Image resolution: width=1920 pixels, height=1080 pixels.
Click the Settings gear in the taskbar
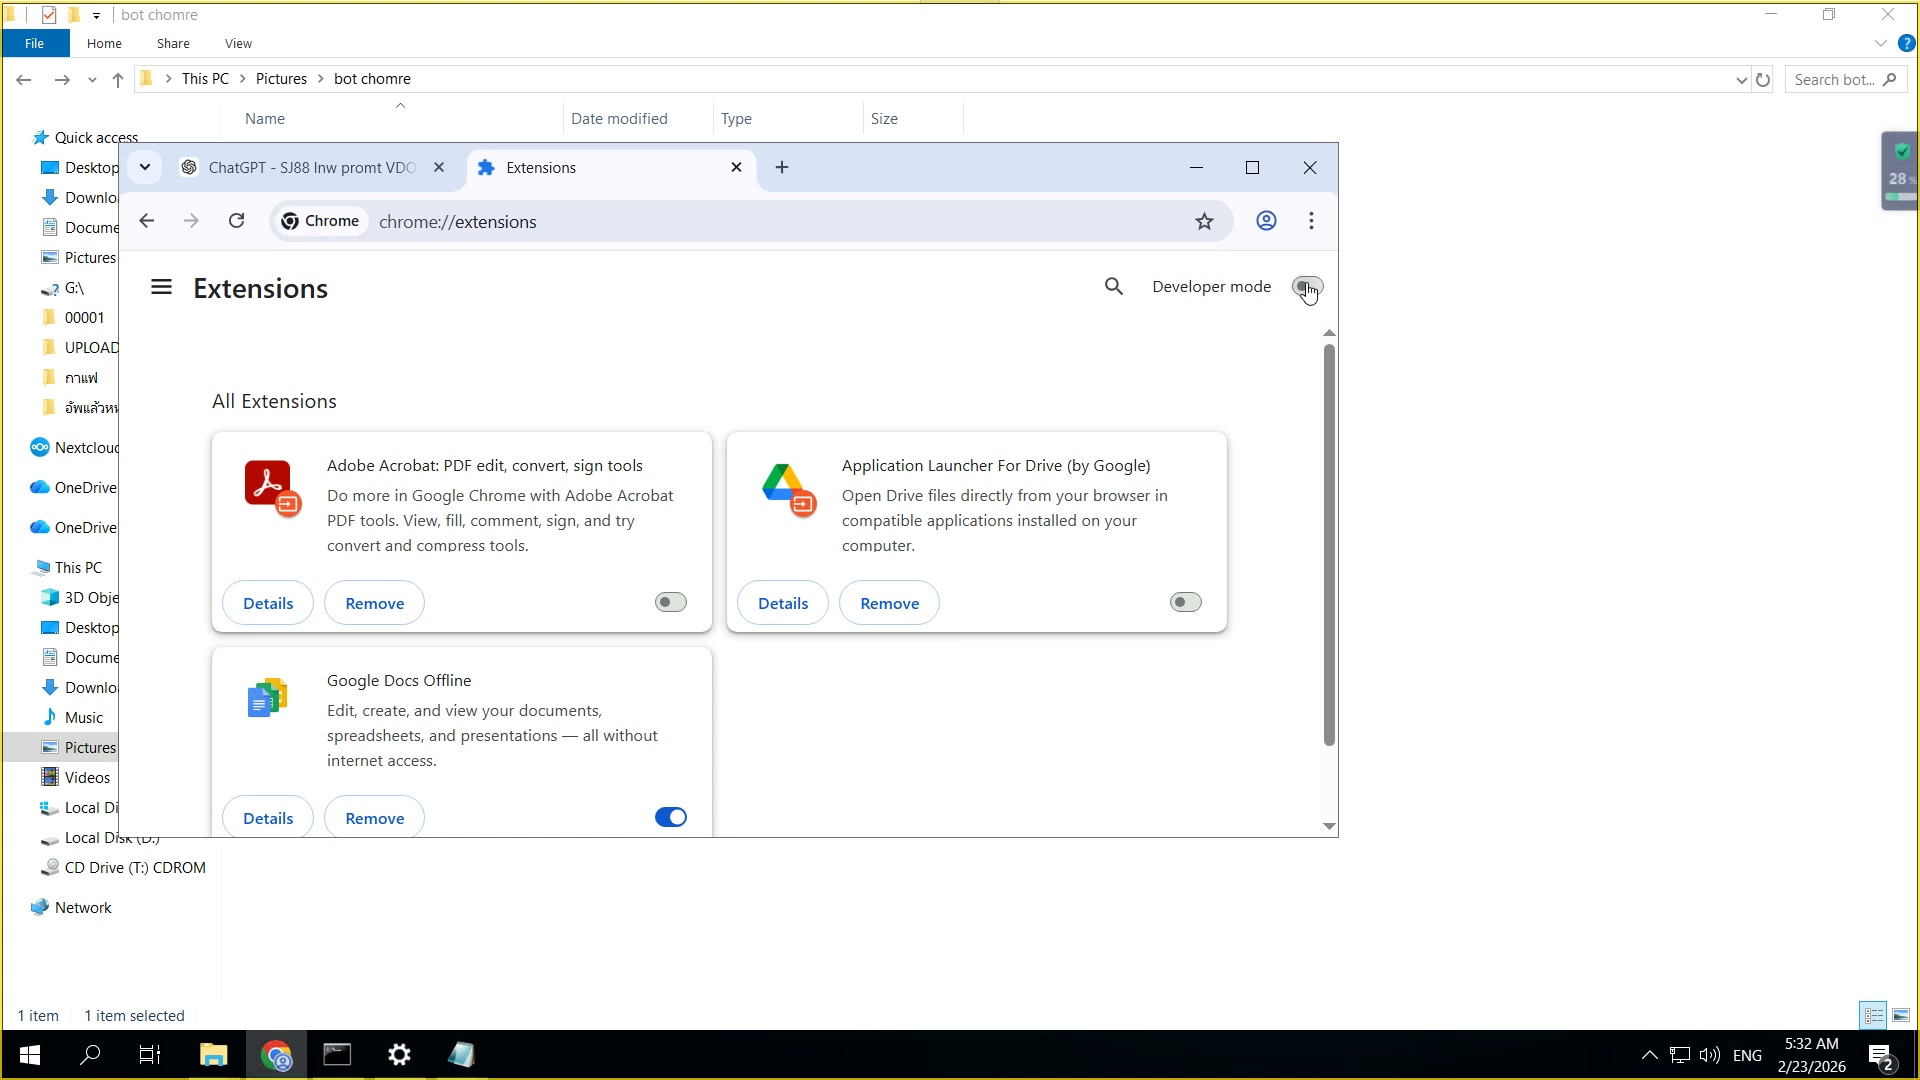point(399,1055)
